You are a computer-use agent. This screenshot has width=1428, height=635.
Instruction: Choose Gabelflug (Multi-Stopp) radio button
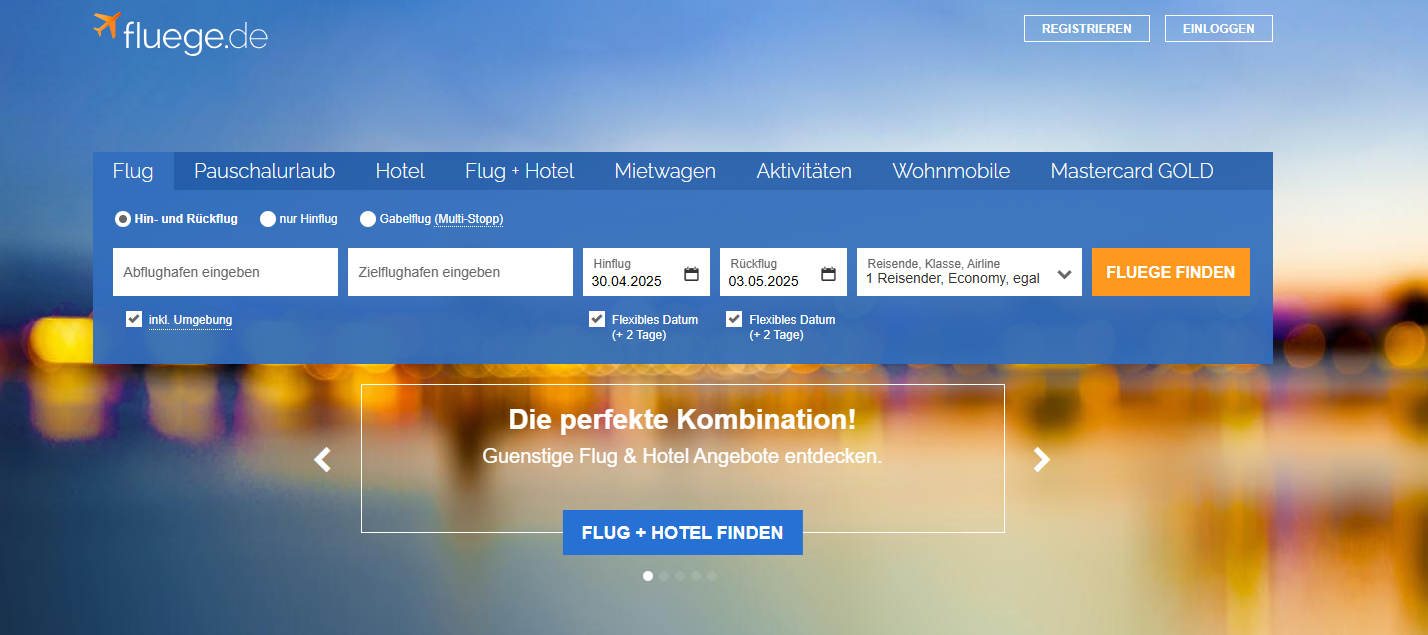(x=368, y=219)
